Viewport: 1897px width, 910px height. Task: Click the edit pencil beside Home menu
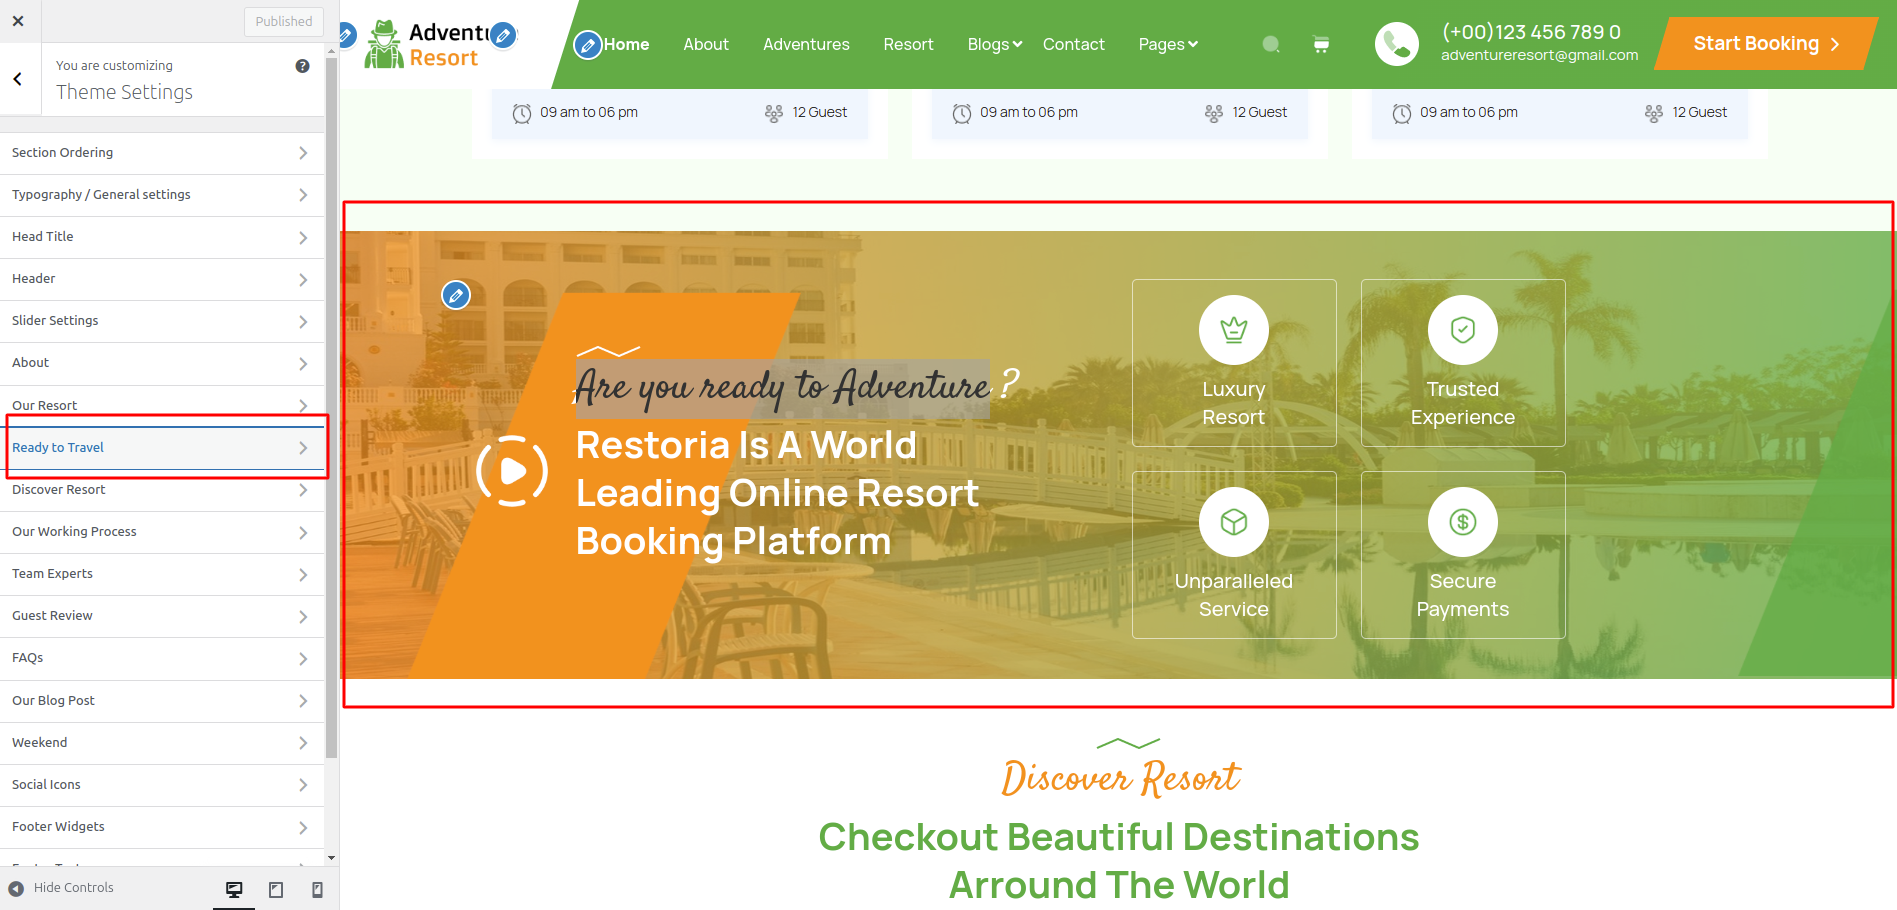point(588,45)
